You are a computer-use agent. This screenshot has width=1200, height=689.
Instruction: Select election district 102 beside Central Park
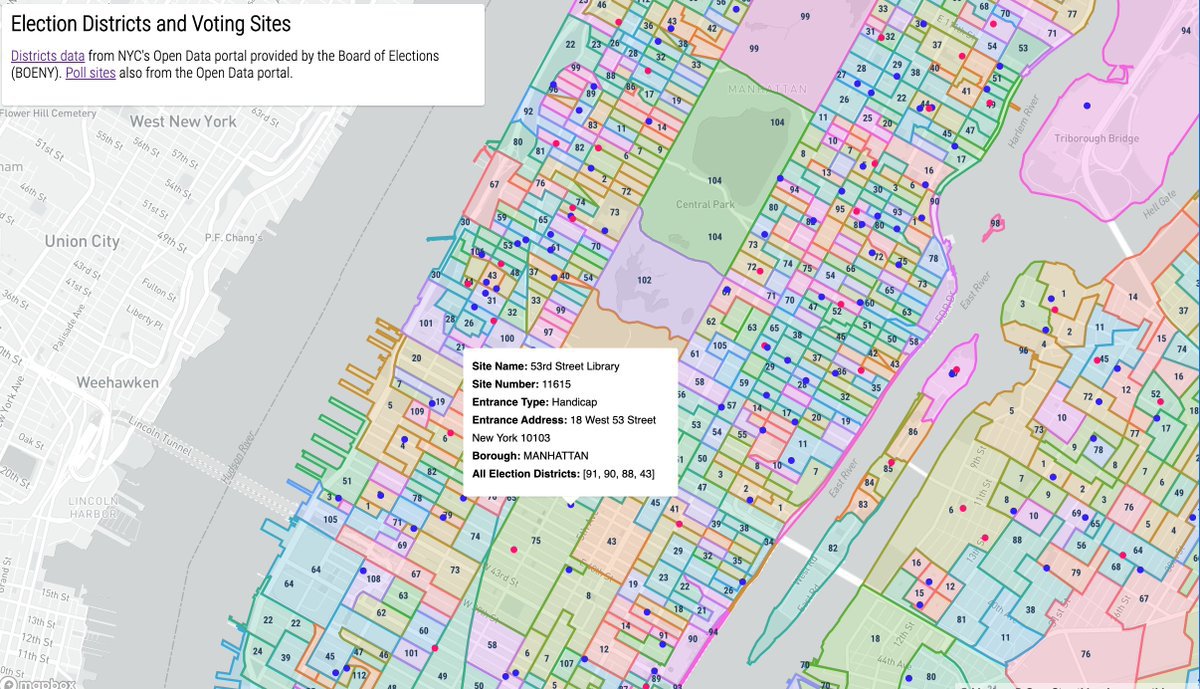coord(644,281)
